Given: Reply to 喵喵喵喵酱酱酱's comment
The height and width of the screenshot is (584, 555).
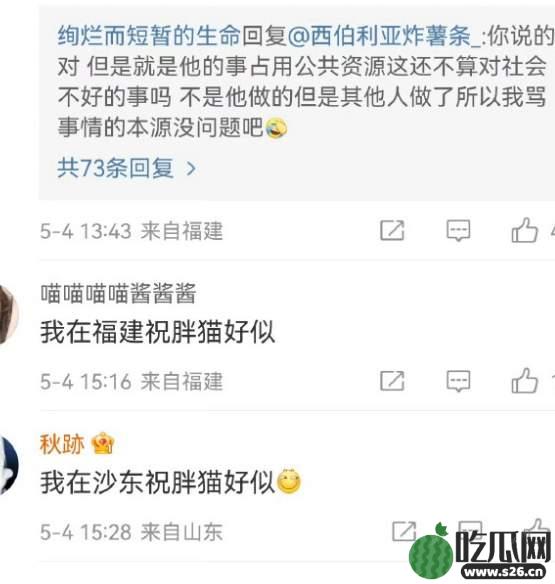Looking at the screenshot, I should tap(458, 381).
